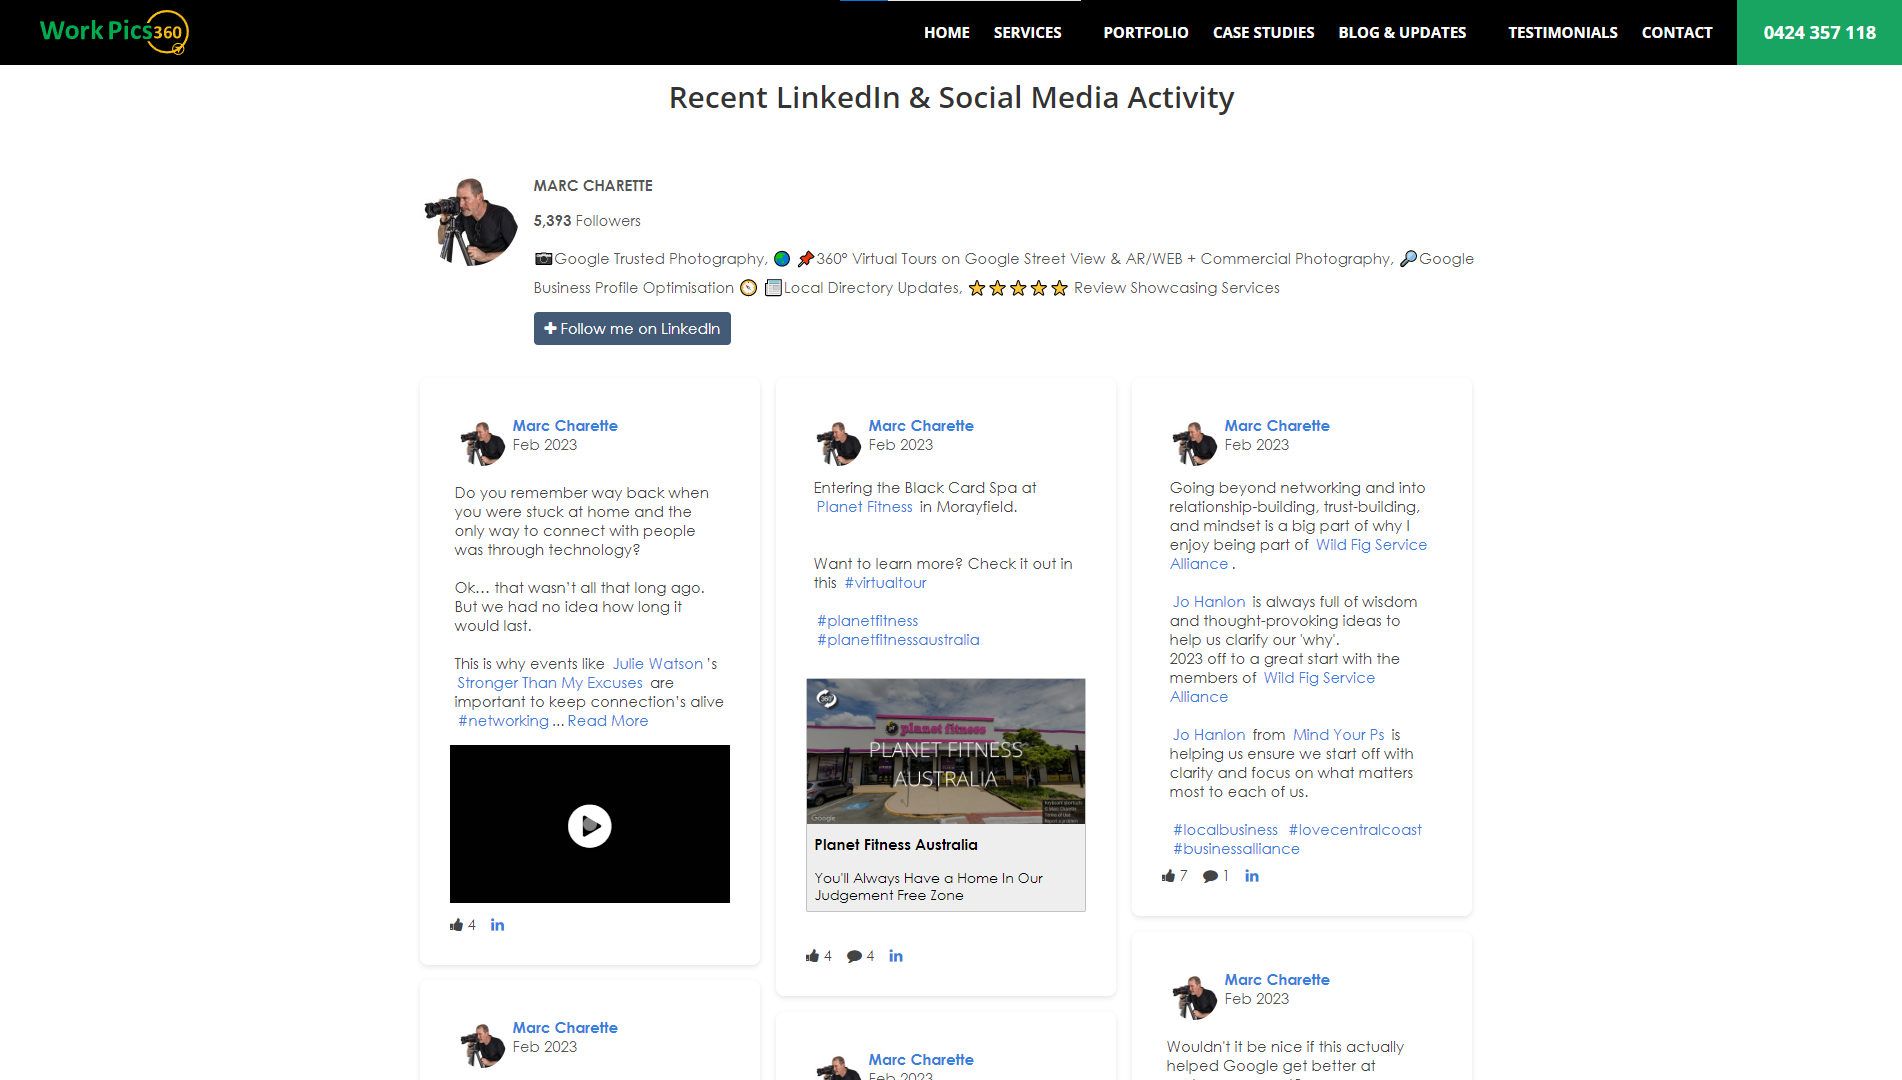Open Jo Hanlon link before 'is always full'
1902x1080 pixels.
tap(1209, 601)
